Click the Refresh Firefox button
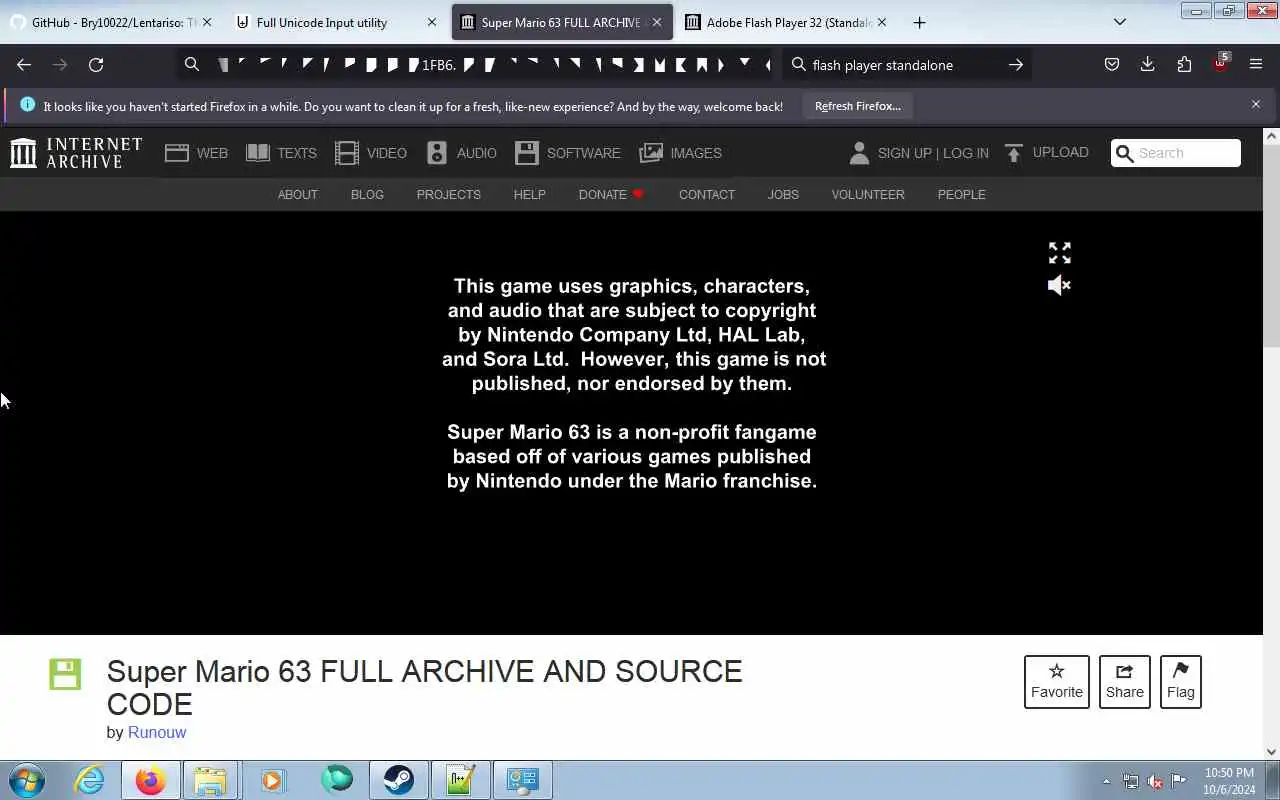The height and width of the screenshot is (800, 1280). point(858,106)
